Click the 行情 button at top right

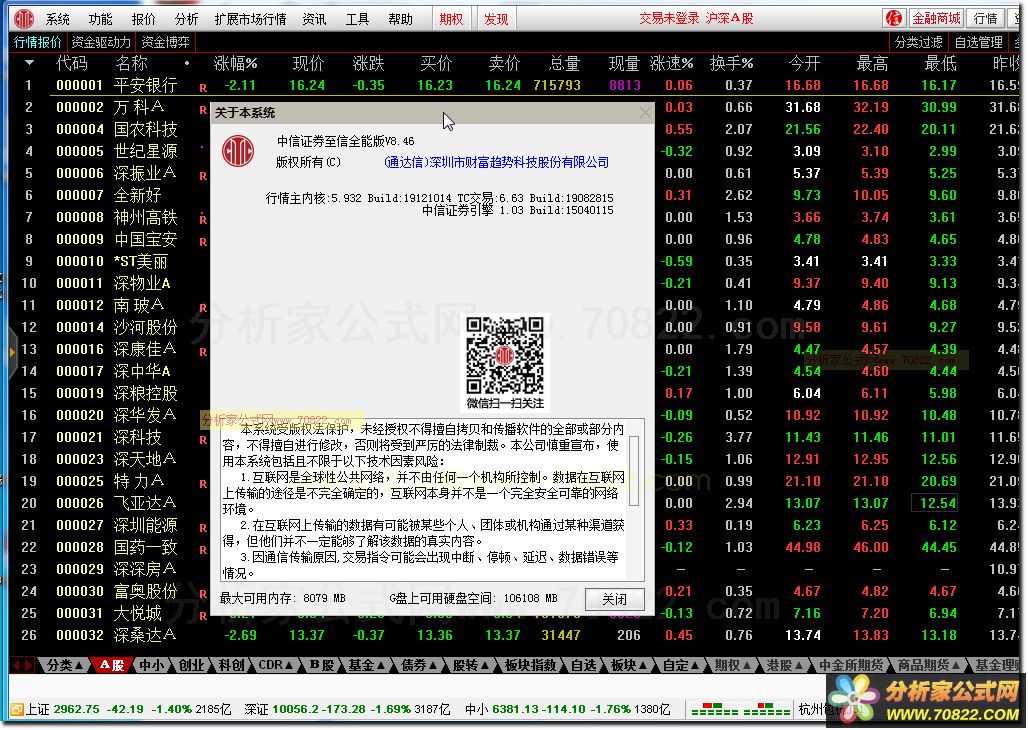tap(985, 18)
